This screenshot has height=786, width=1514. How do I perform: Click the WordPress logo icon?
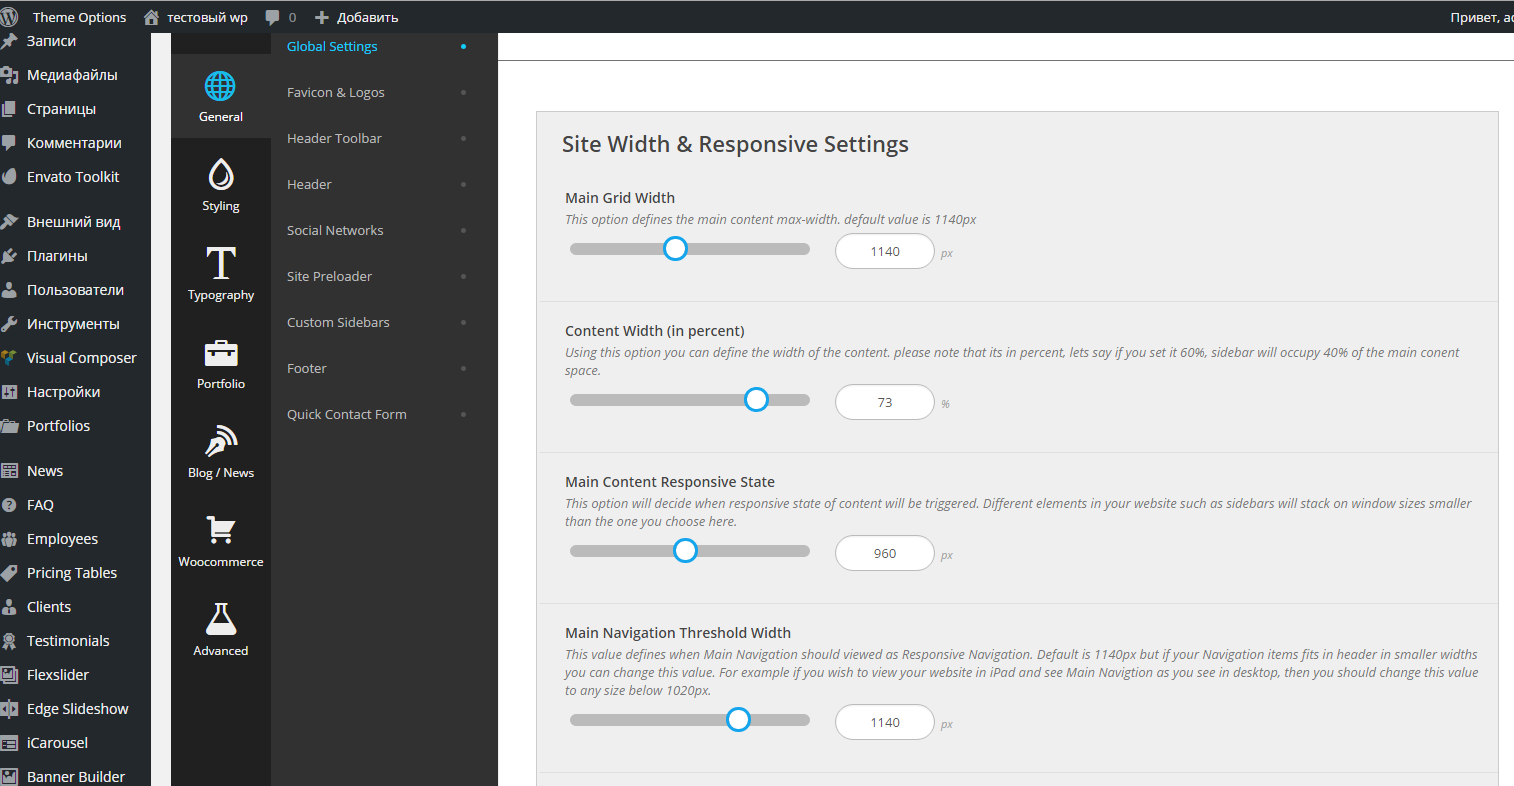9,17
